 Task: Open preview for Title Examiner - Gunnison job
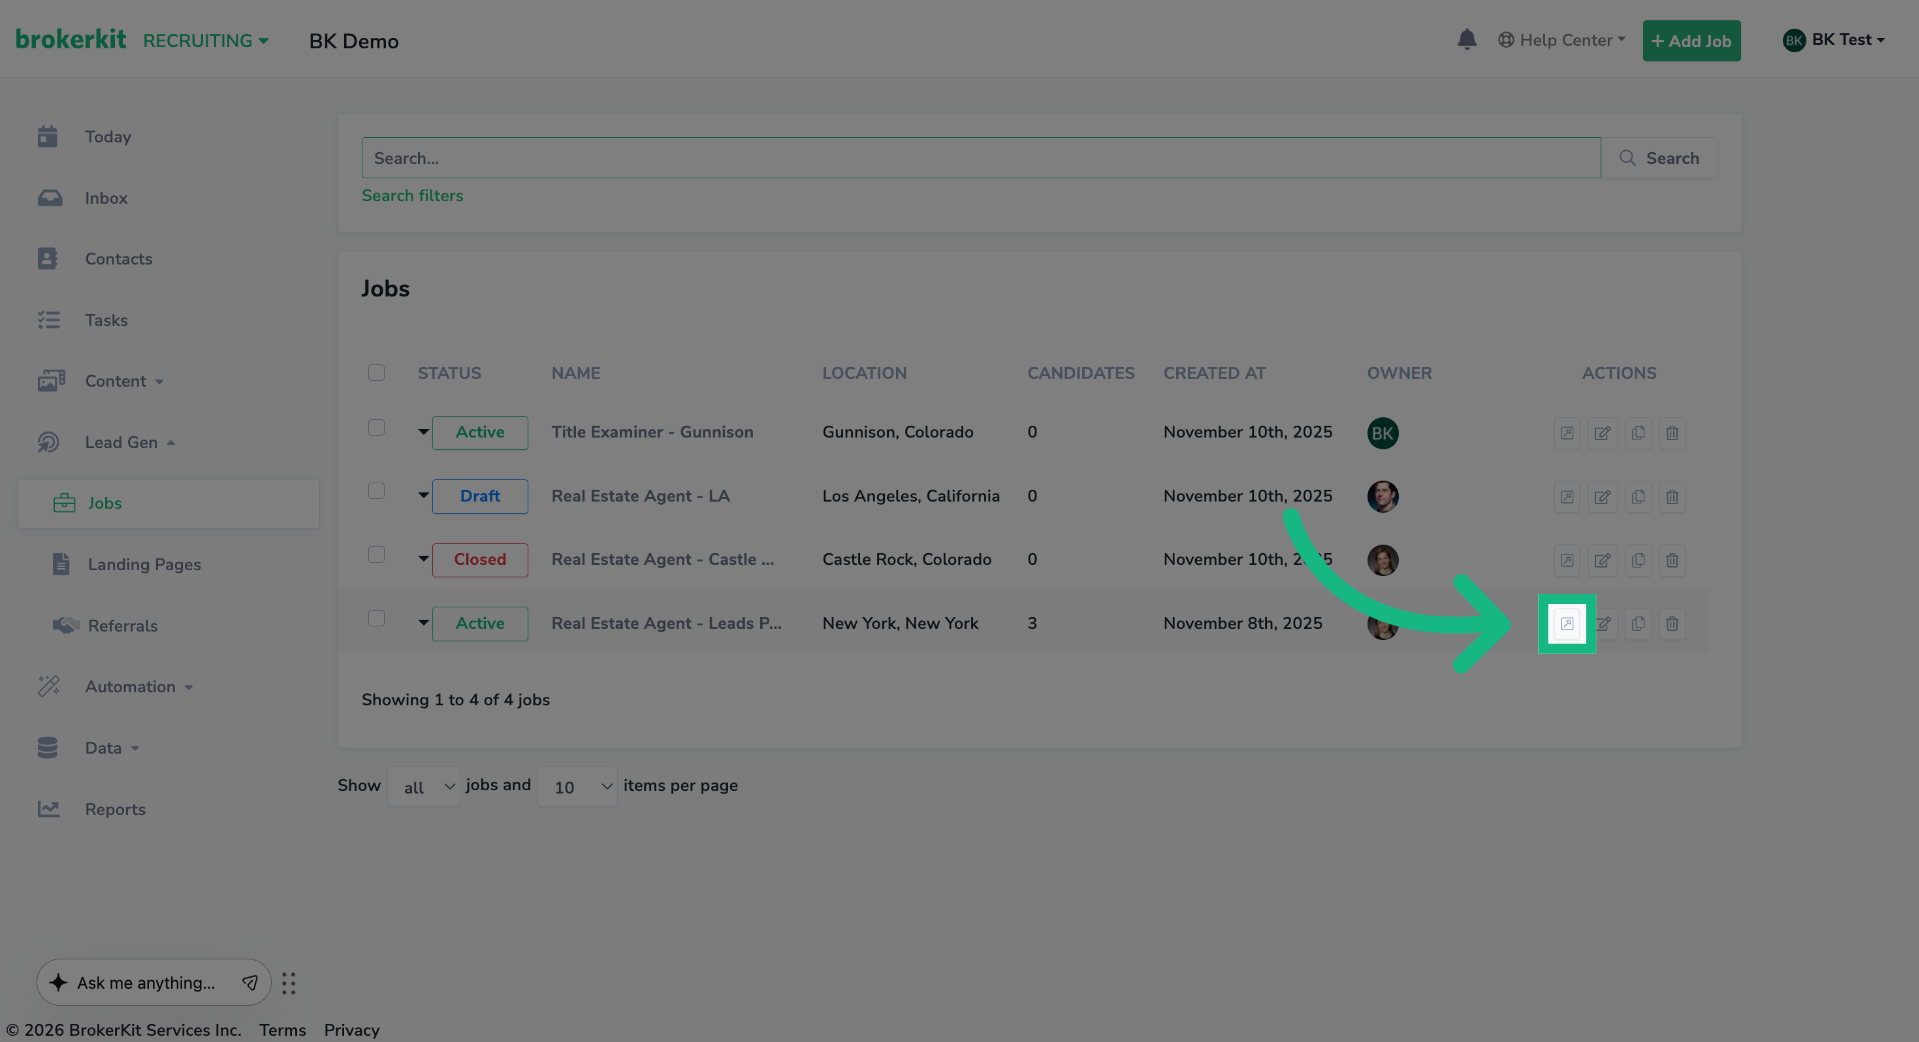click(x=1566, y=433)
